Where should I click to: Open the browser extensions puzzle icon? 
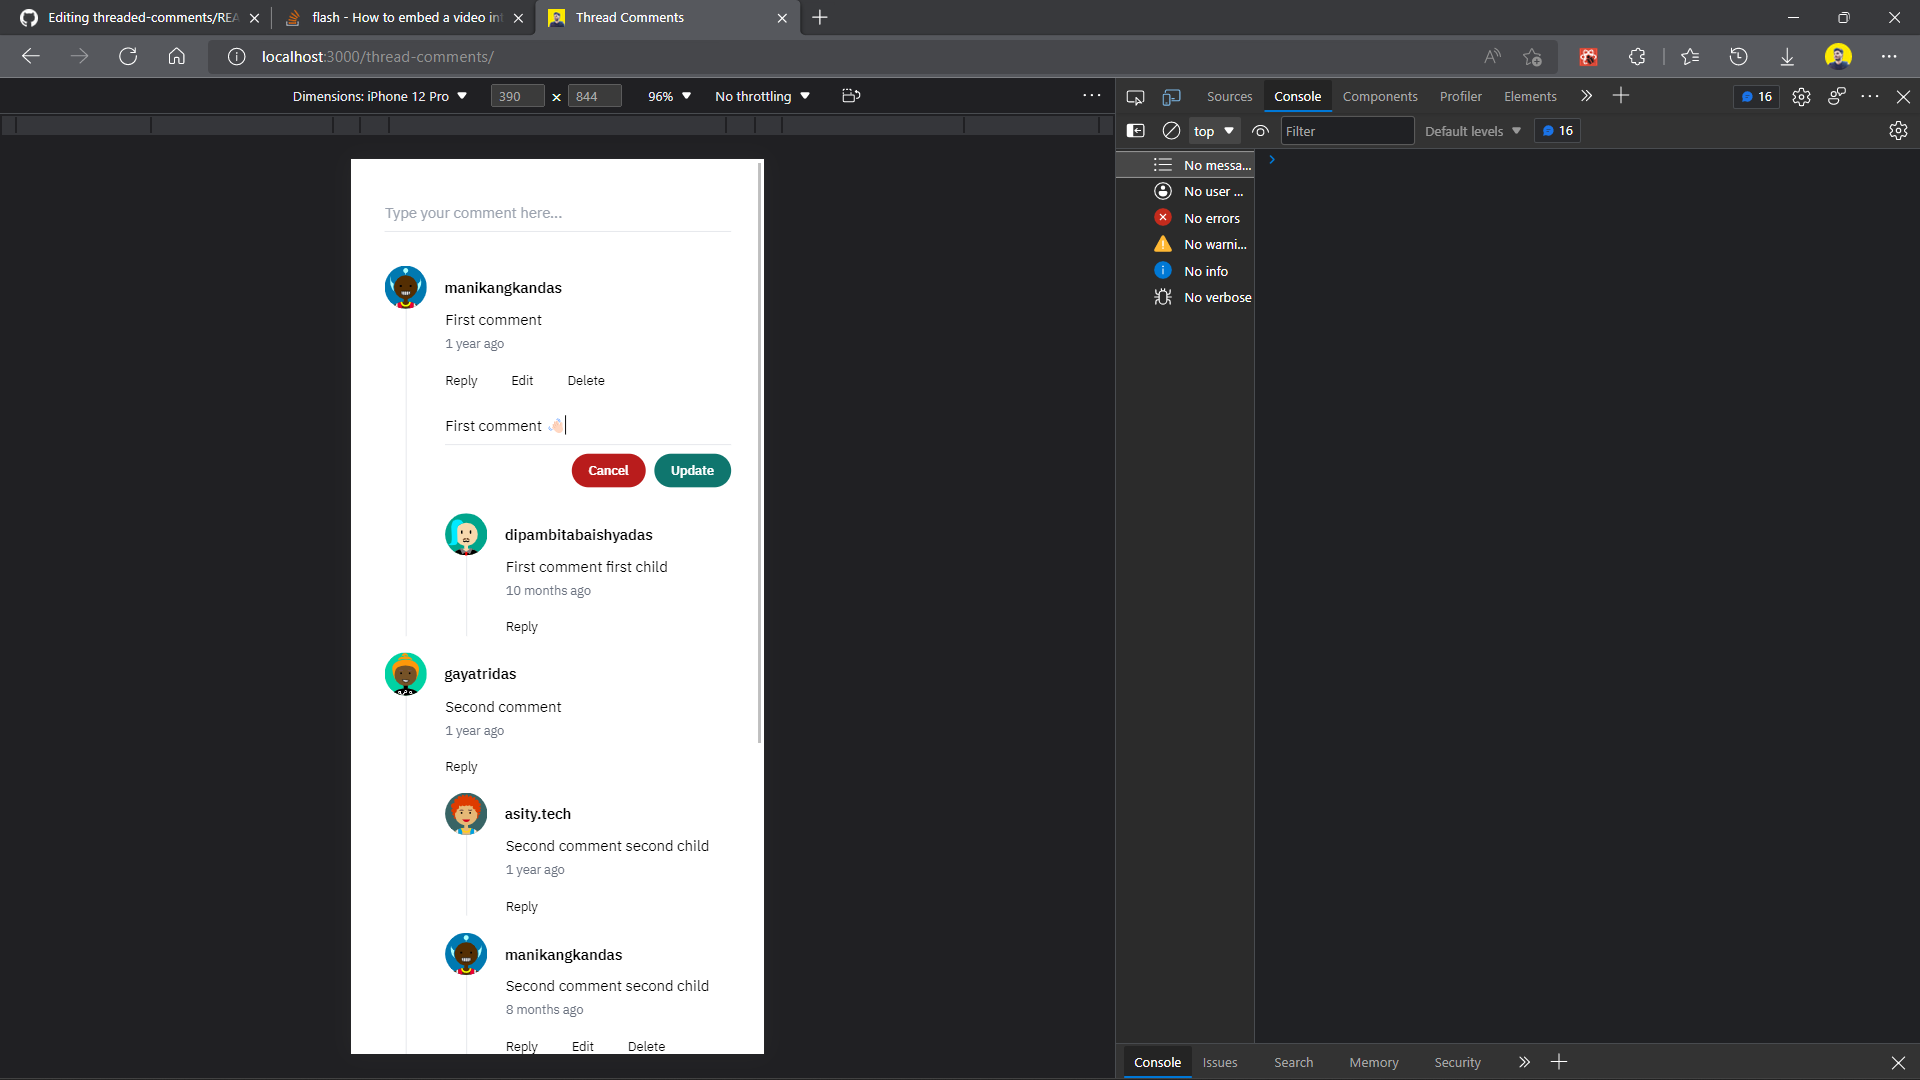1637,57
